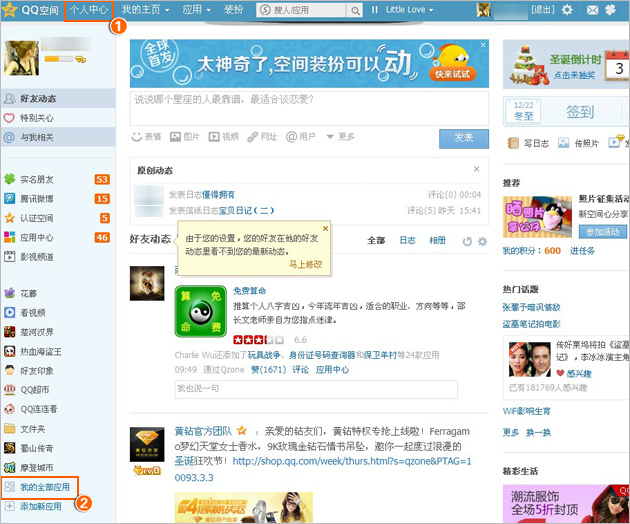Switch to the 日志 feed tab
Viewport: 630px width, 524px height.
tap(407, 241)
